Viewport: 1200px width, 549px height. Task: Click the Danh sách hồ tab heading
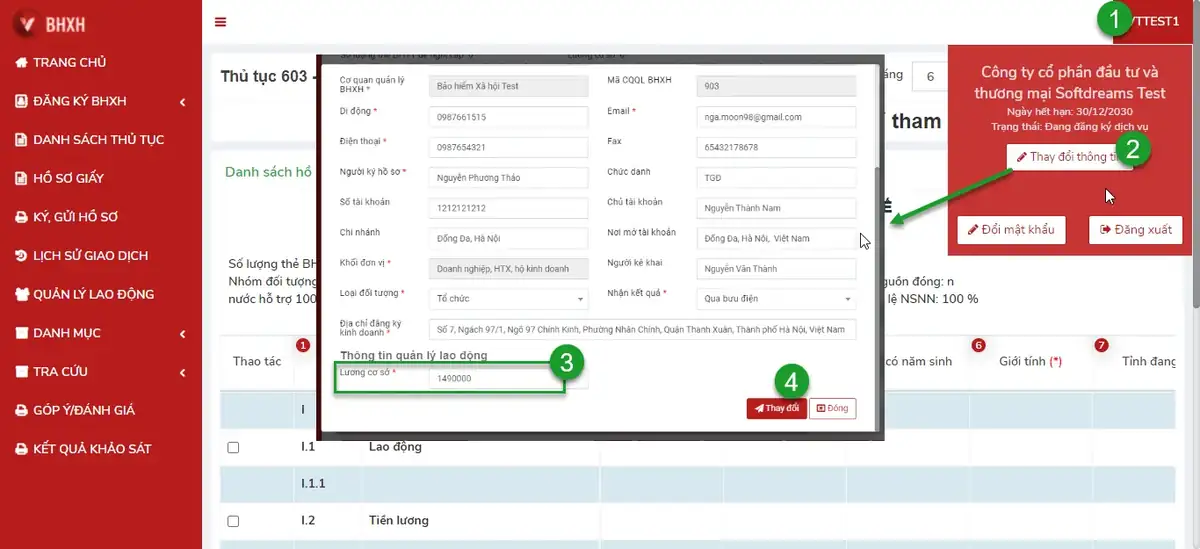coord(267,172)
